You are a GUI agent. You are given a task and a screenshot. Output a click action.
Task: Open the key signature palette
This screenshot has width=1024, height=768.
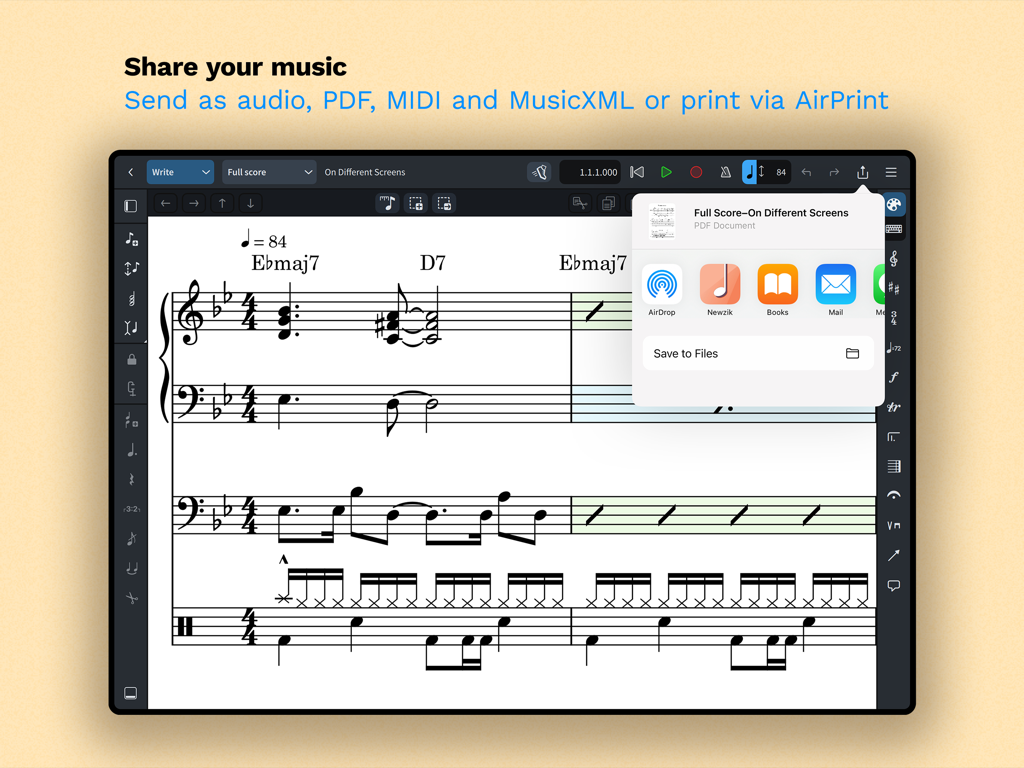893,285
